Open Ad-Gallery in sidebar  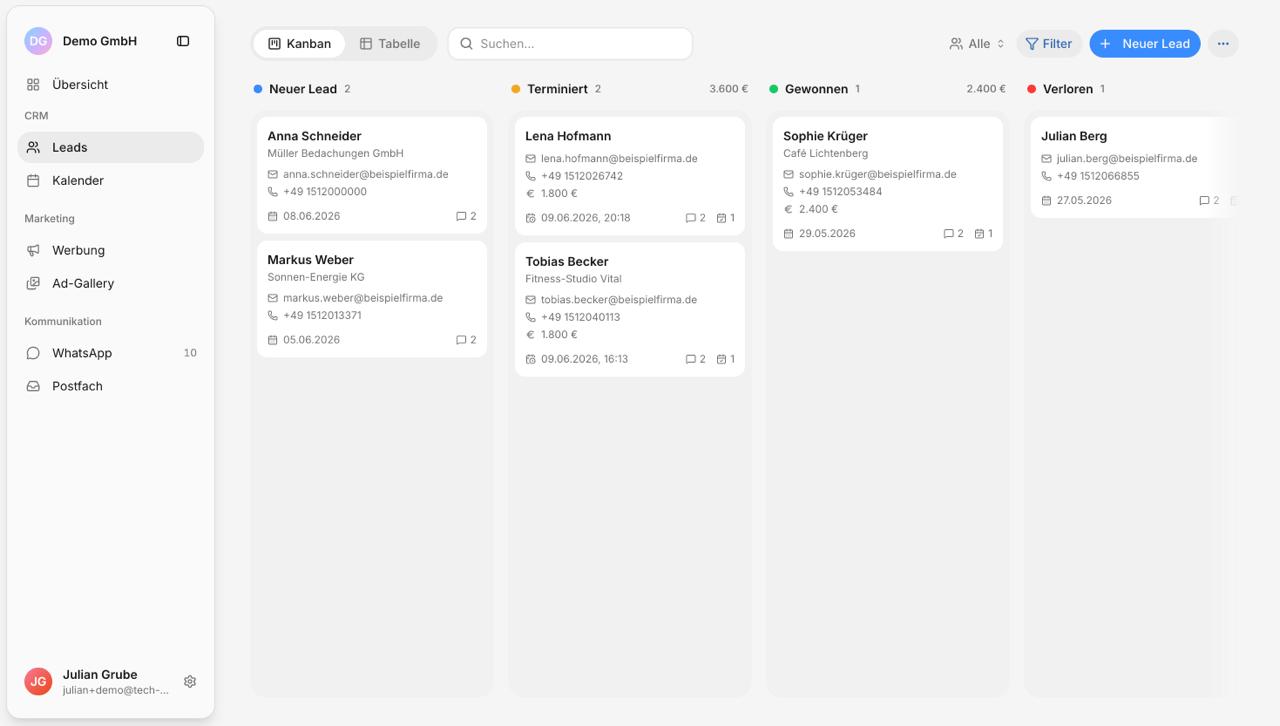point(110,284)
